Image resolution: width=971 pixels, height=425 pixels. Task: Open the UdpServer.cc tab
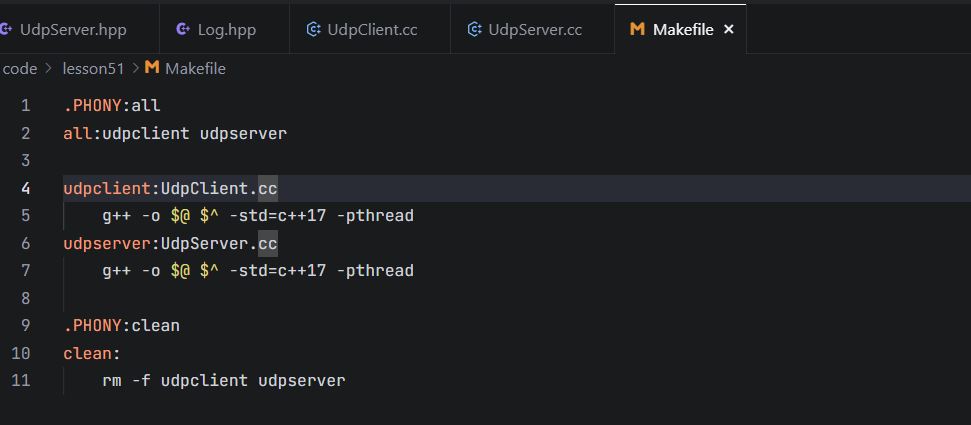pos(533,29)
